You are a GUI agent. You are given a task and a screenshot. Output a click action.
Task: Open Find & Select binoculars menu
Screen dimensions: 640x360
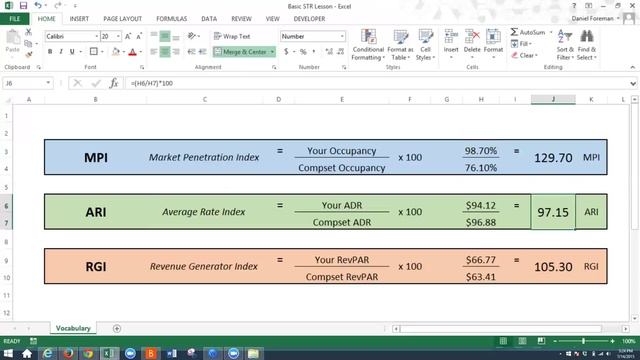pyautogui.click(x=587, y=45)
